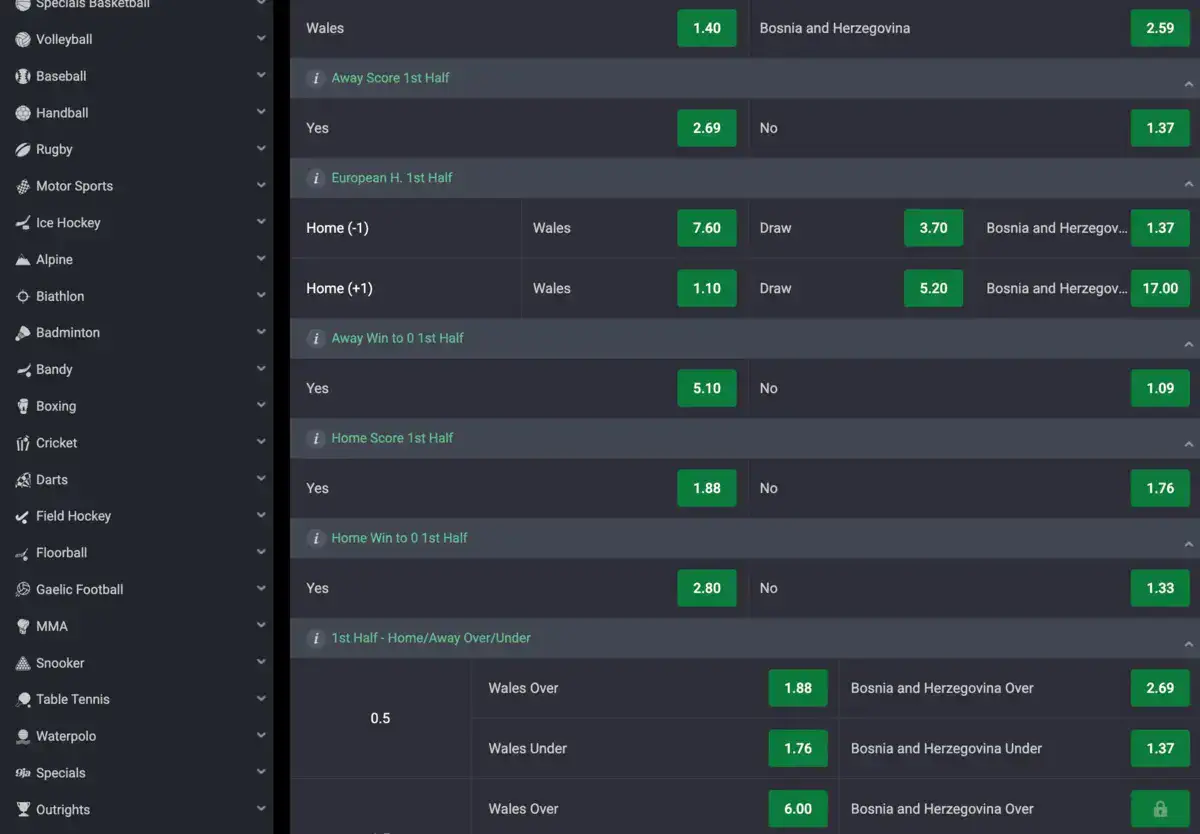Expand the Volleyball menu chevron
The width and height of the screenshot is (1200, 834).
tap(261, 38)
